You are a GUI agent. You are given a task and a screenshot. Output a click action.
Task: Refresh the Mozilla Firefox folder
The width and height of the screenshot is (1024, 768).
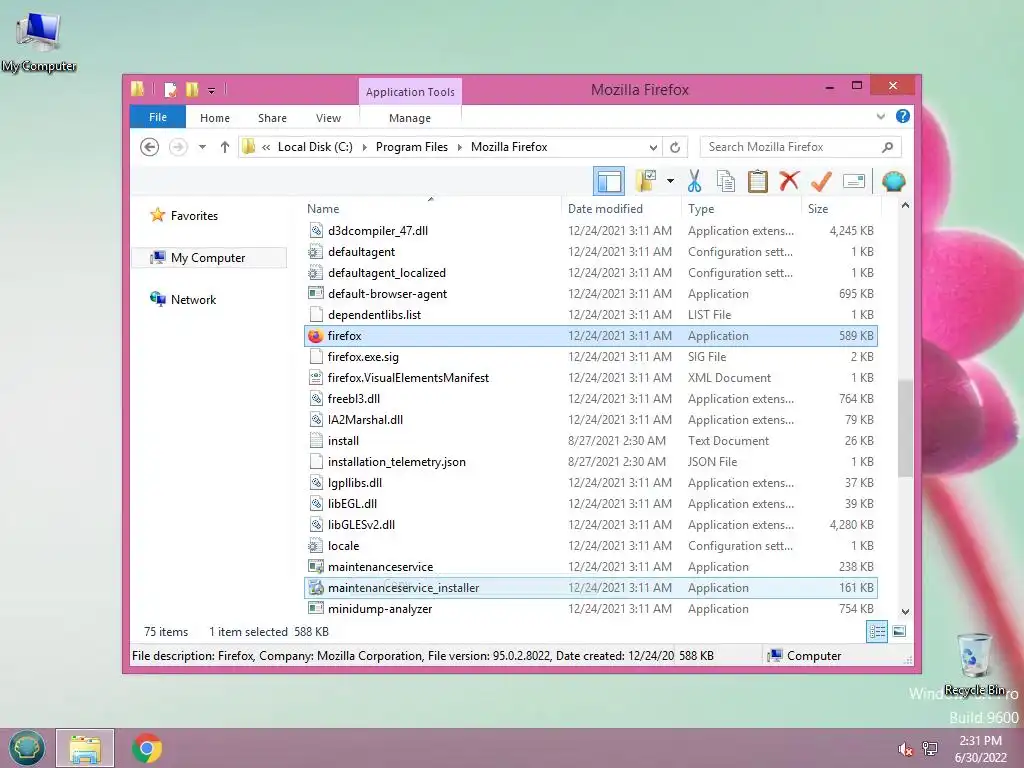(x=675, y=147)
